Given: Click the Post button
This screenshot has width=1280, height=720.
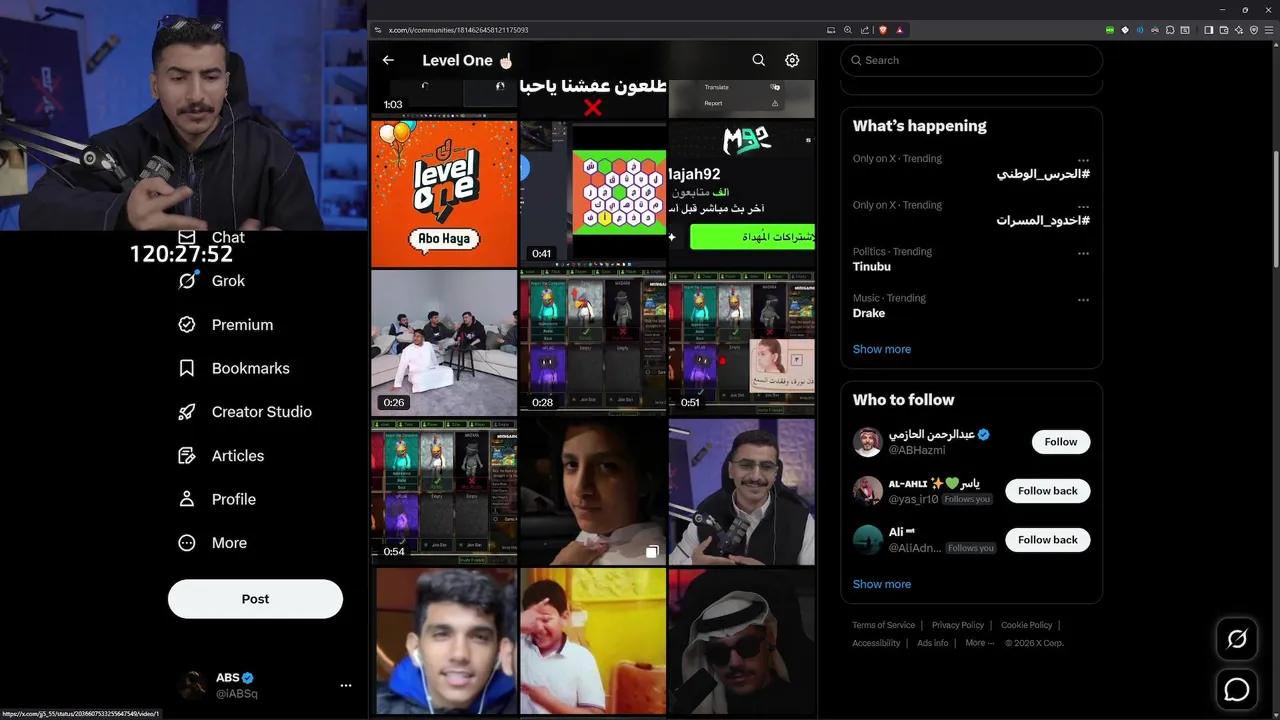Looking at the screenshot, I should (x=255, y=599).
